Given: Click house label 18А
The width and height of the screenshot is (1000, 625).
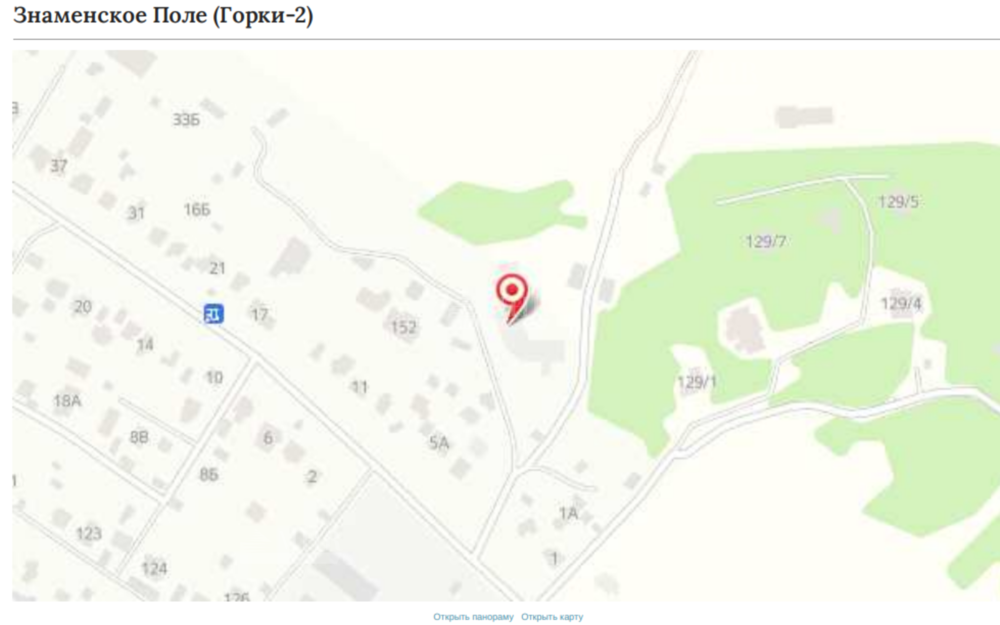Looking at the screenshot, I should point(67,401).
